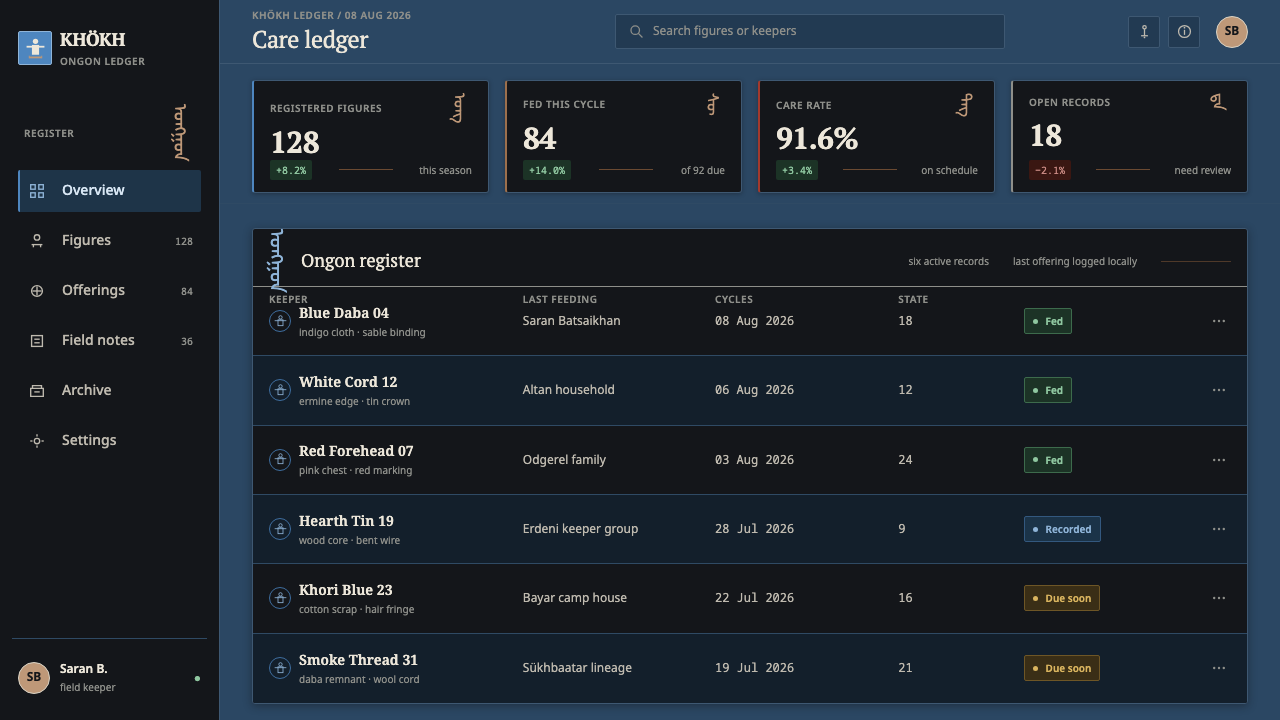Open the info icon button in the header
This screenshot has width=1280, height=720.
coord(1184,31)
